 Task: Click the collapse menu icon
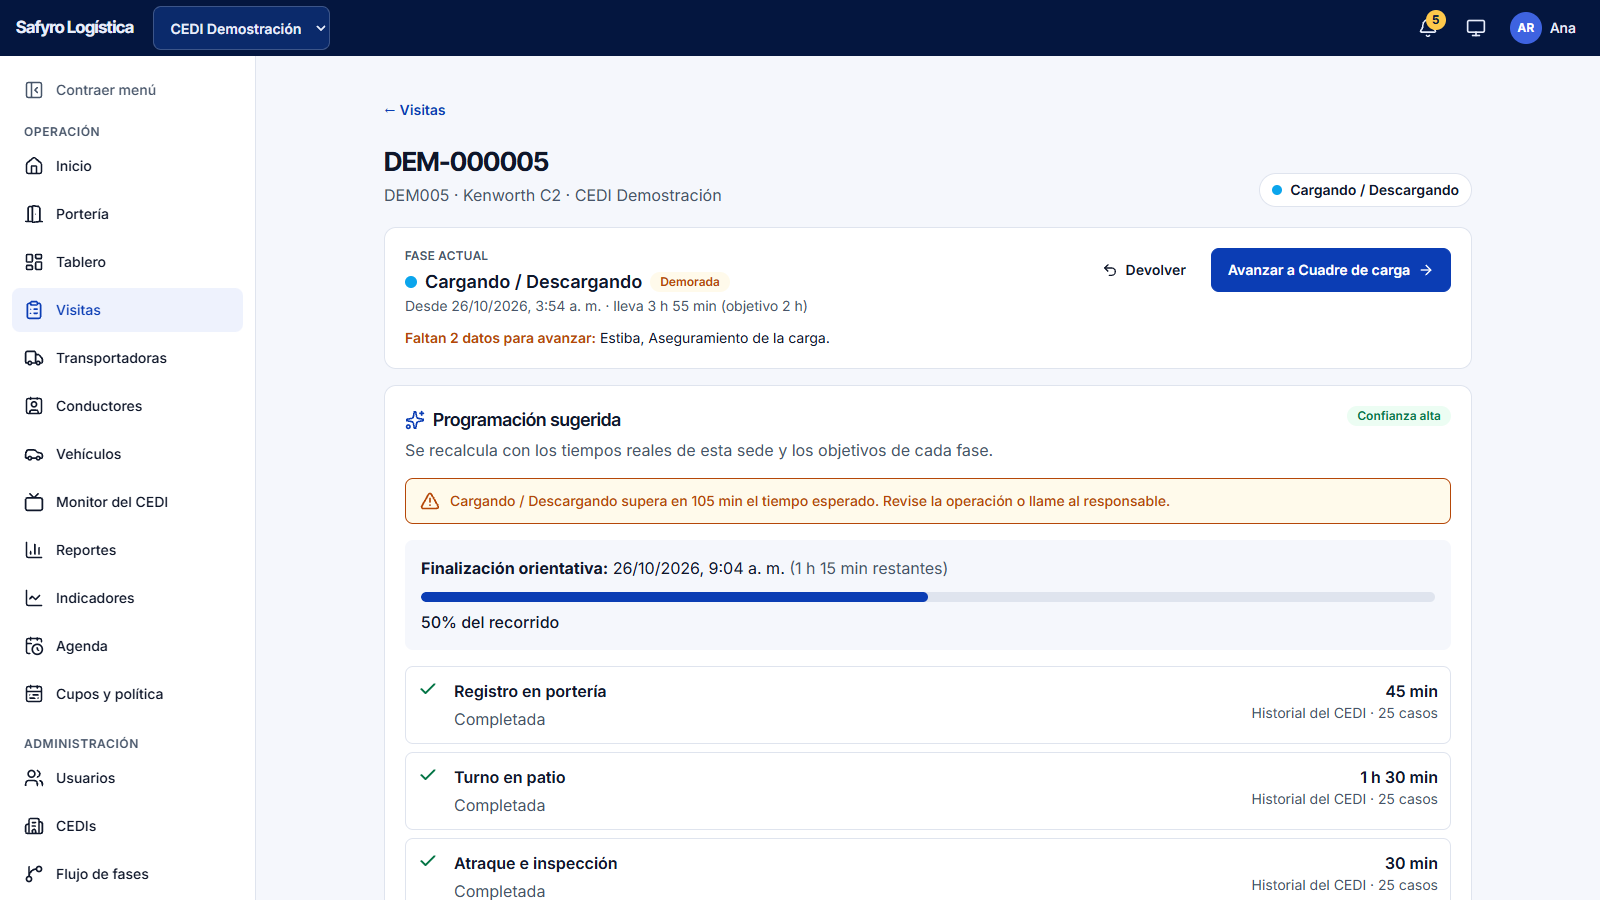click(x=34, y=90)
